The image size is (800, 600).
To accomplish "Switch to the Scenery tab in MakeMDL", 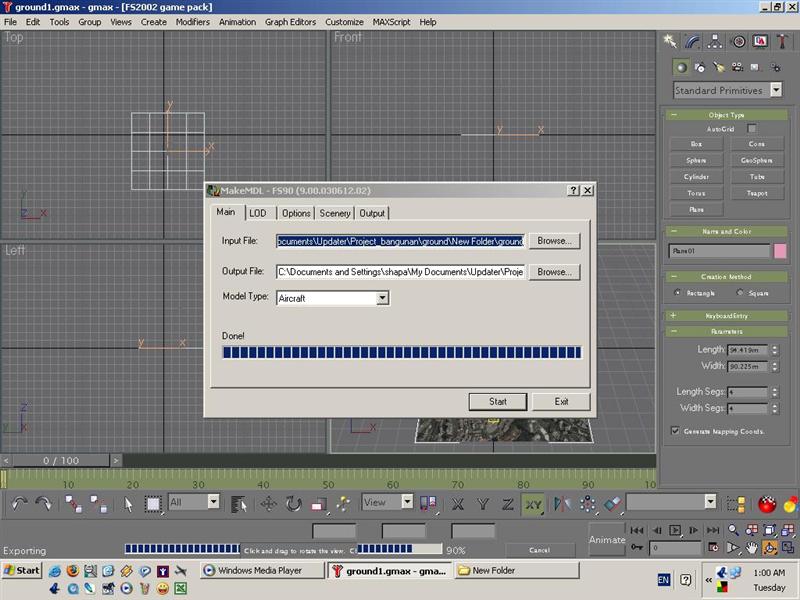I will point(335,213).
